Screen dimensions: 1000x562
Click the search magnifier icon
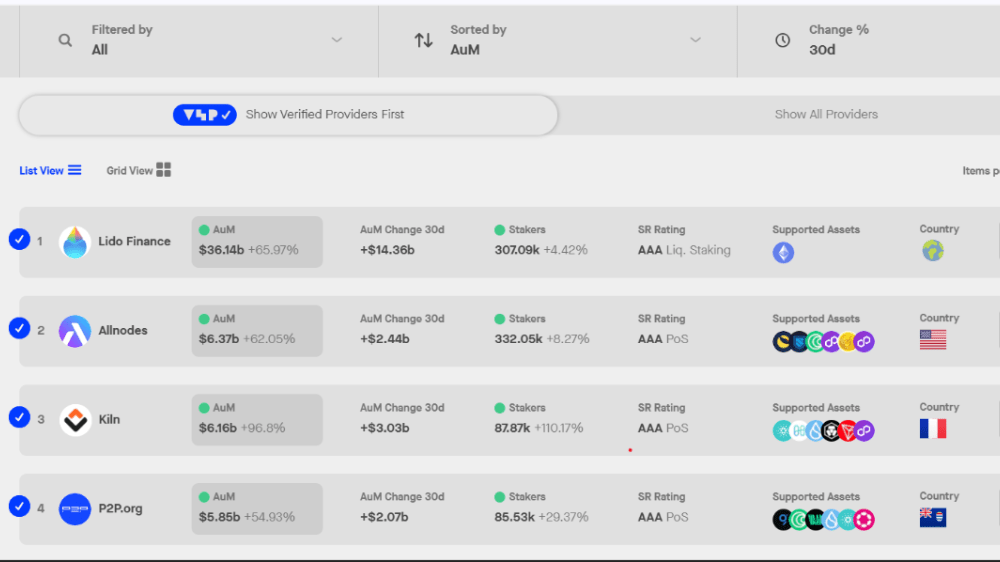pyautogui.click(x=65, y=41)
